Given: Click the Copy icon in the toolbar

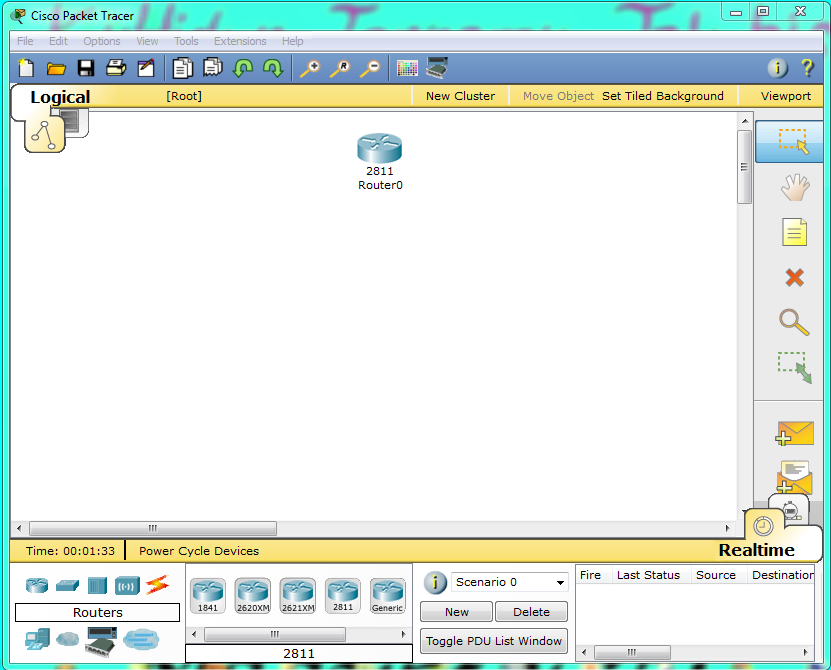Looking at the screenshot, I should (x=183, y=68).
